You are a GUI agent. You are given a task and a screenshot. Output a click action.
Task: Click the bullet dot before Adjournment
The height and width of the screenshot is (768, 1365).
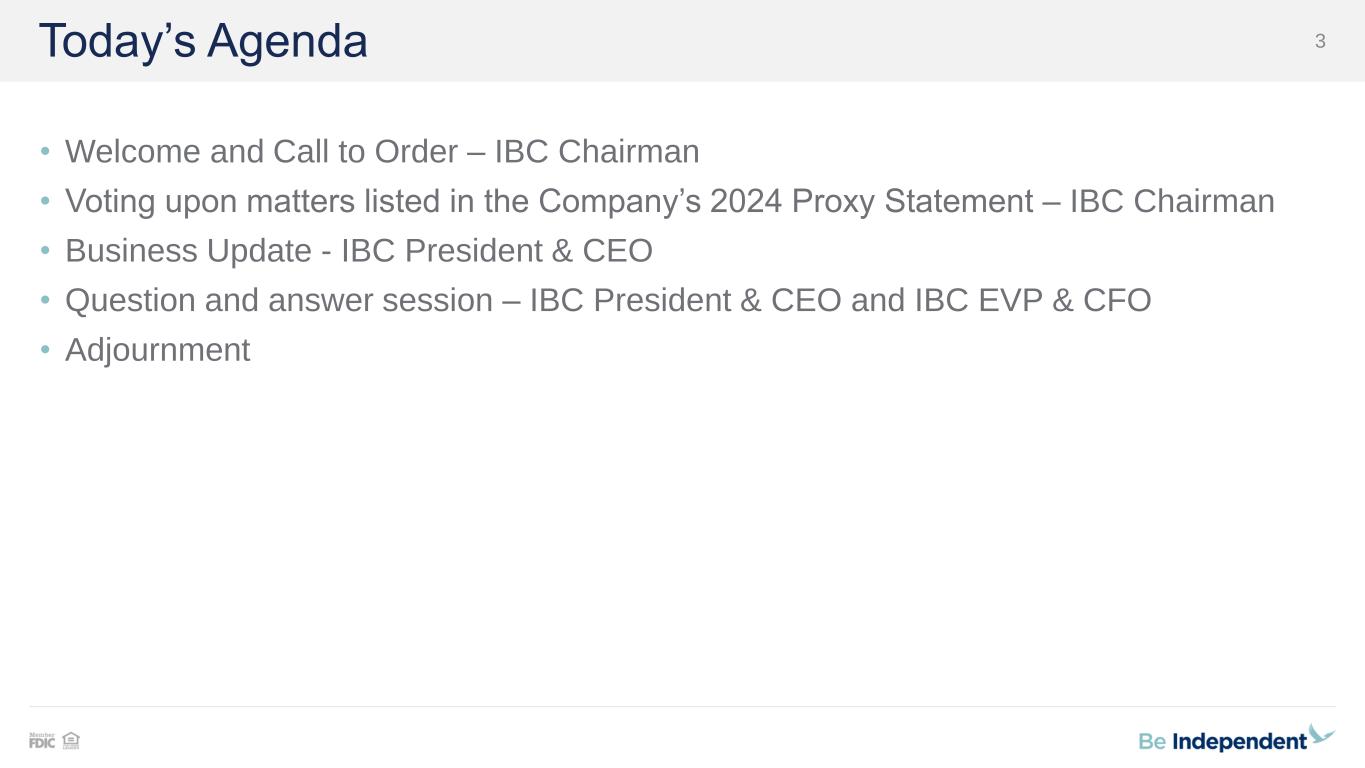coord(45,350)
